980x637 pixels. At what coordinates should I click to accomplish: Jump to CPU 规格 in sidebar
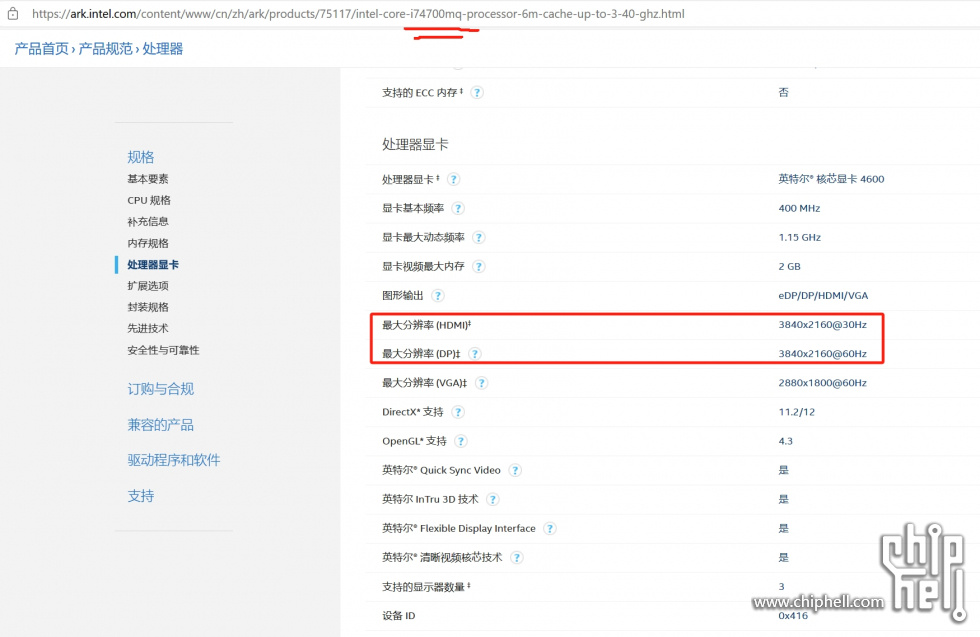(149, 200)
